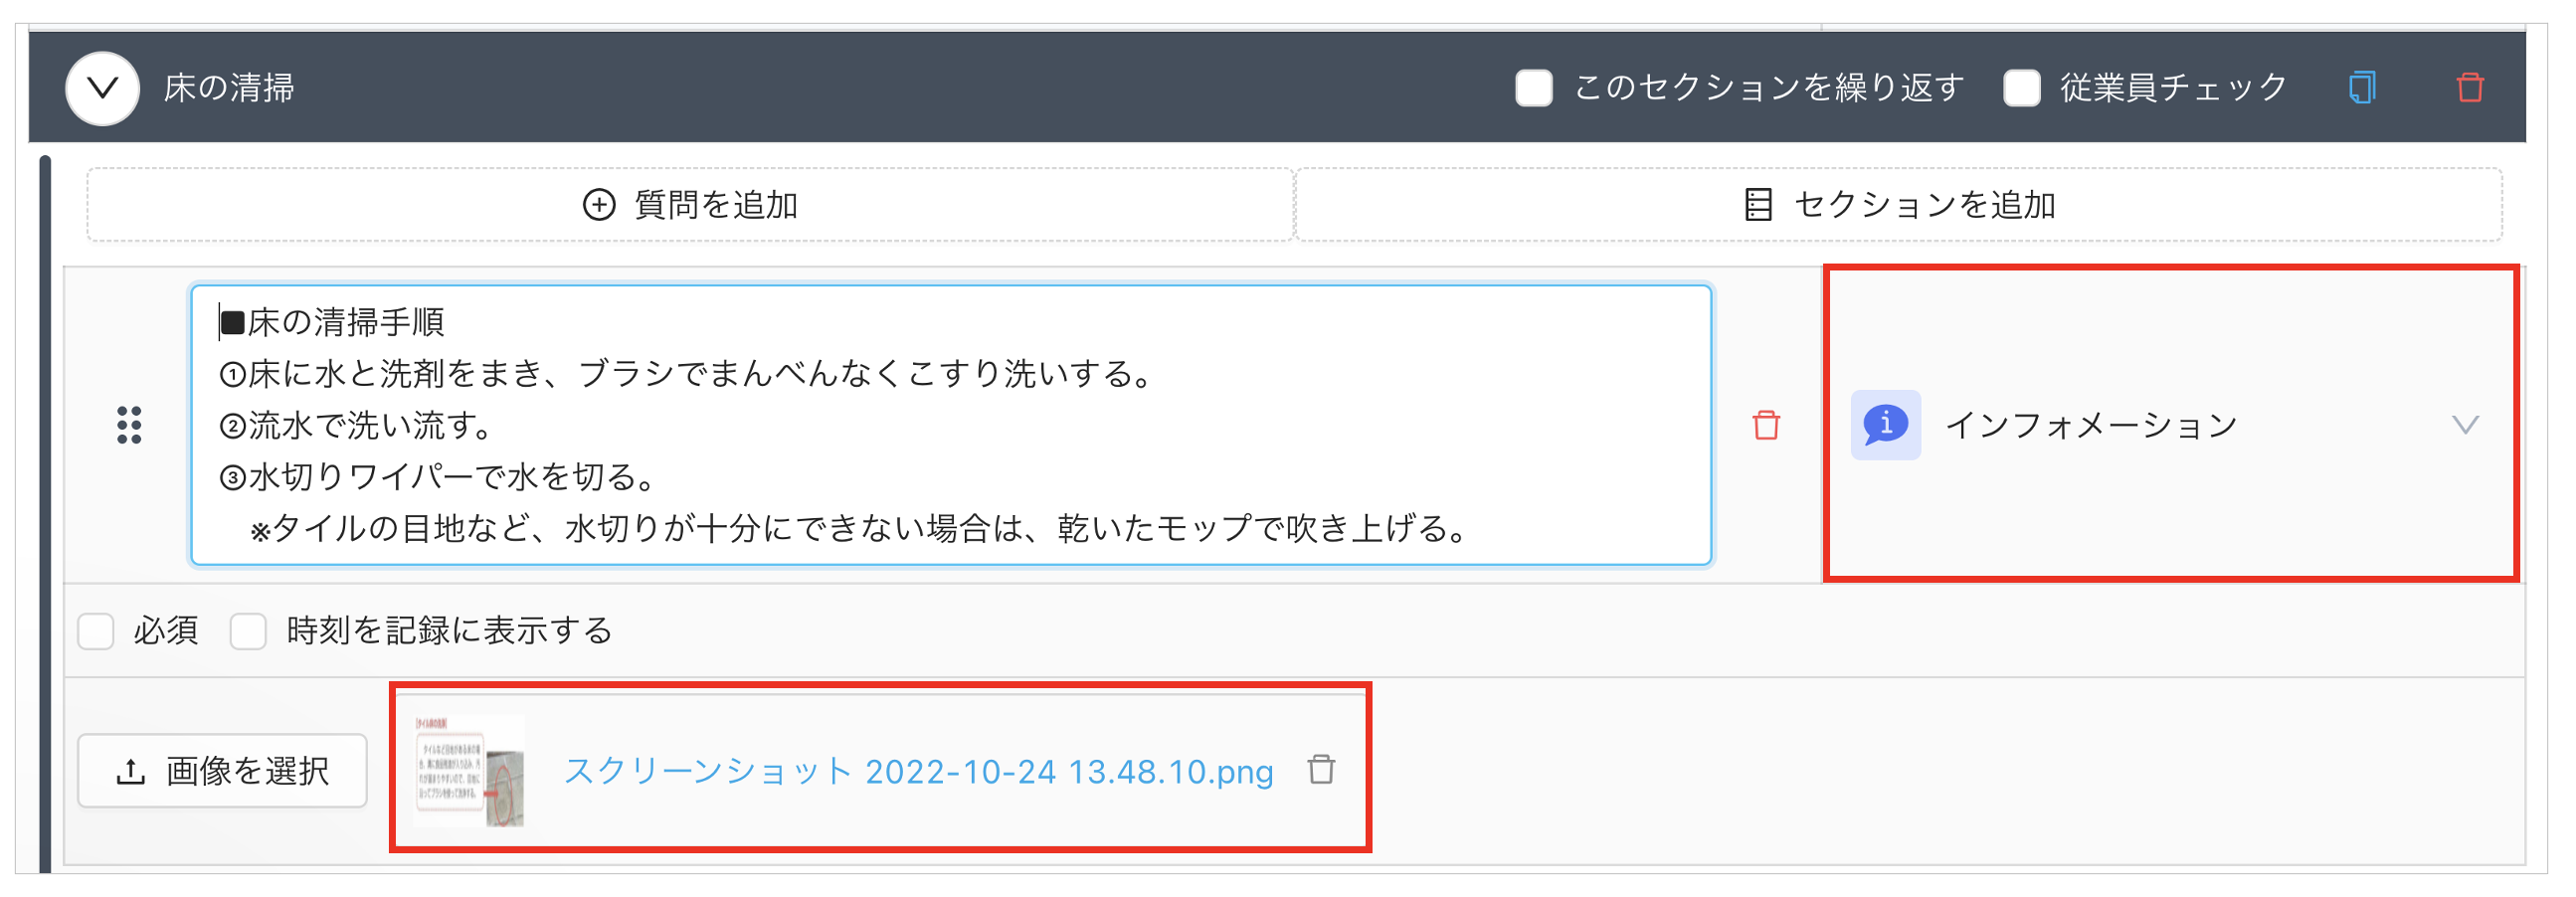Click inside the 床の清掃手順 text field
This screenshot has width=2576, height=897.
point(950,425)
